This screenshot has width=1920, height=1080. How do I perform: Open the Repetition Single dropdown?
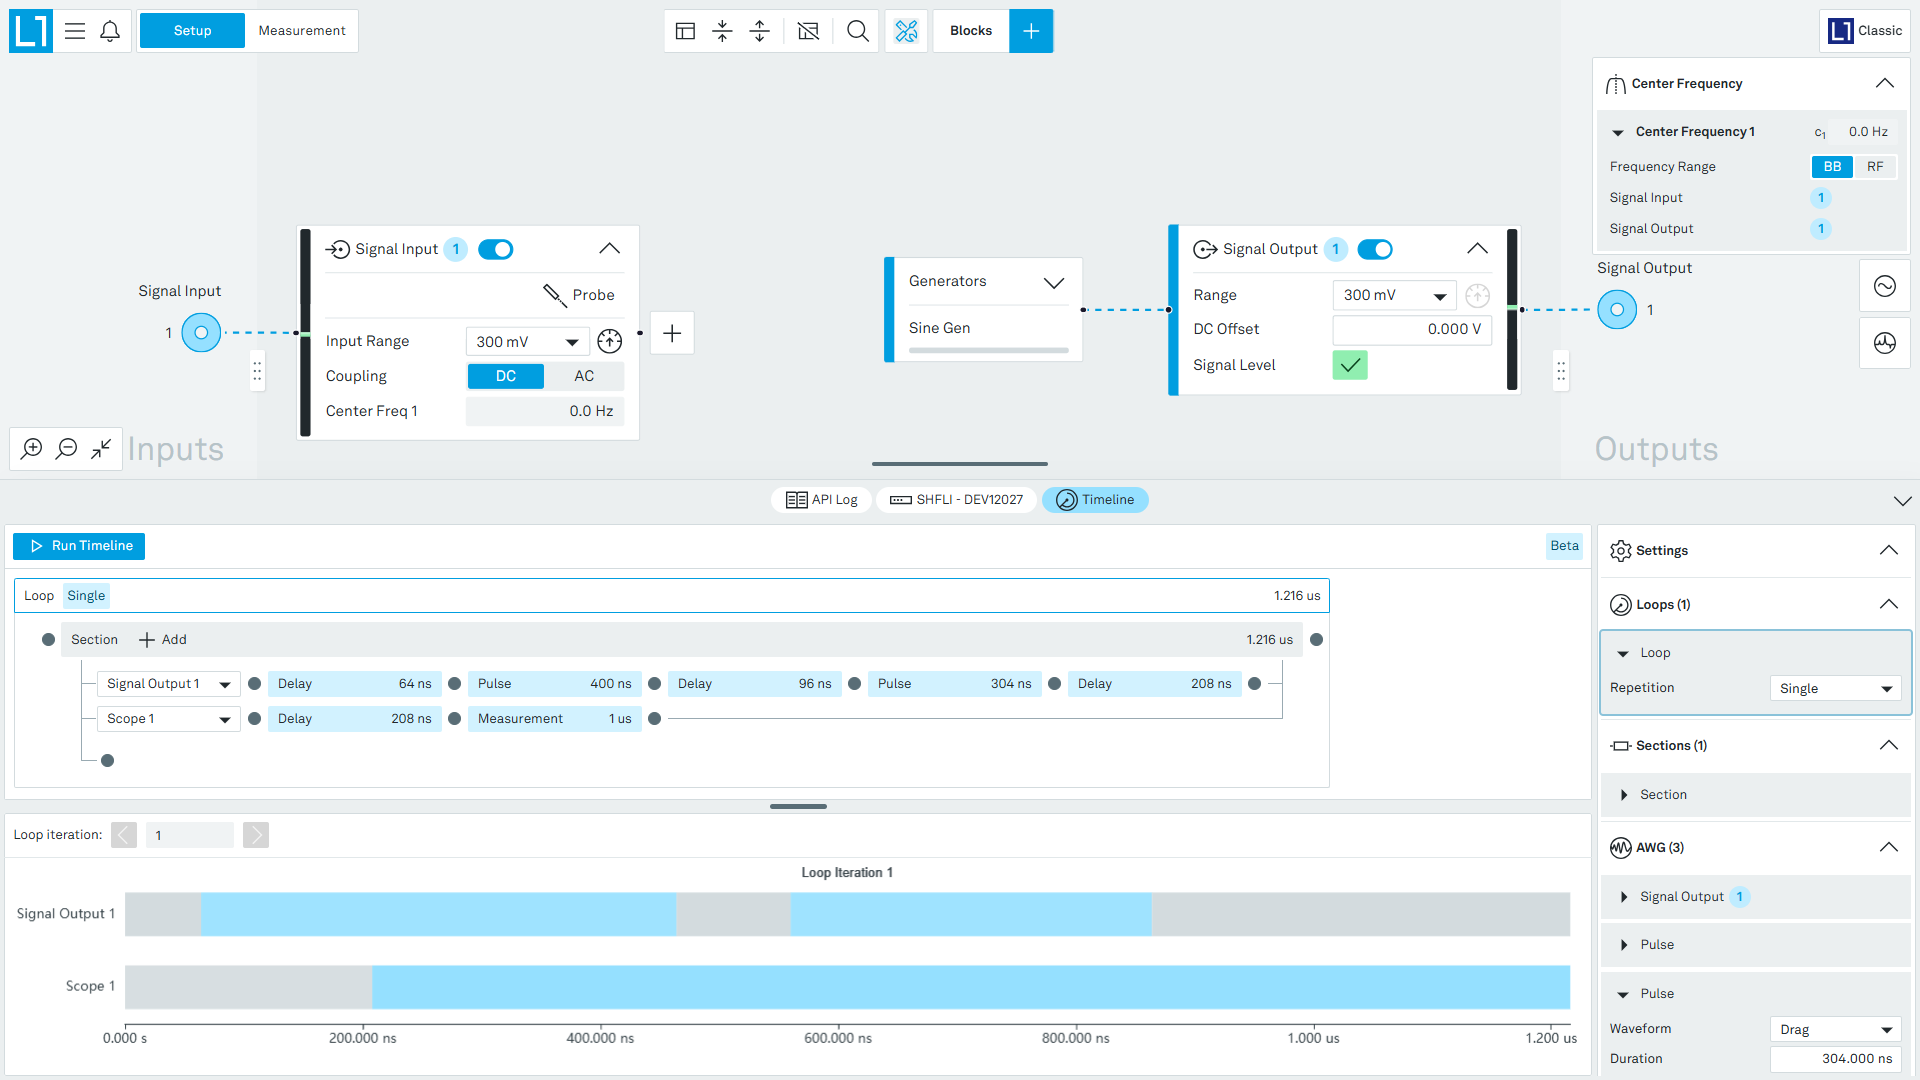1835,689
